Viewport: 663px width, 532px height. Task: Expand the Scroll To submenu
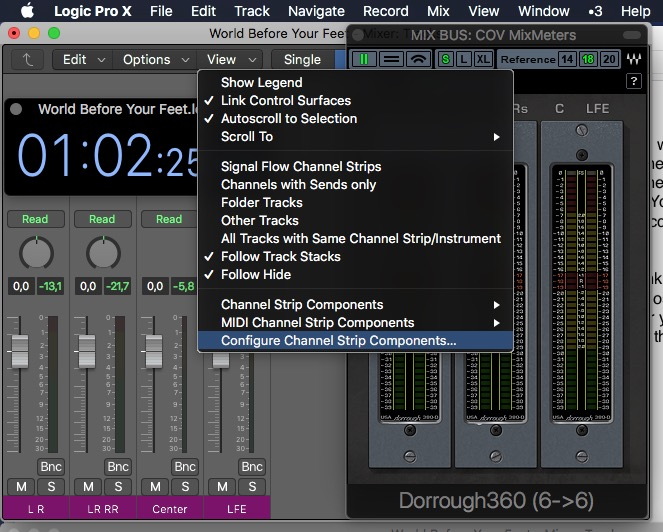pos(355,137)
